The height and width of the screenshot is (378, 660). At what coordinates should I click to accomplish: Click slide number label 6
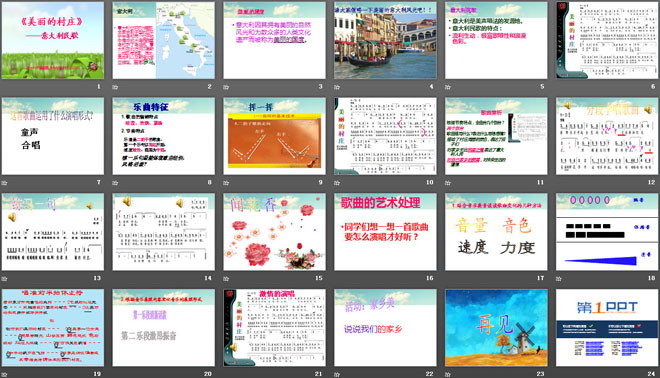[653, 87]
